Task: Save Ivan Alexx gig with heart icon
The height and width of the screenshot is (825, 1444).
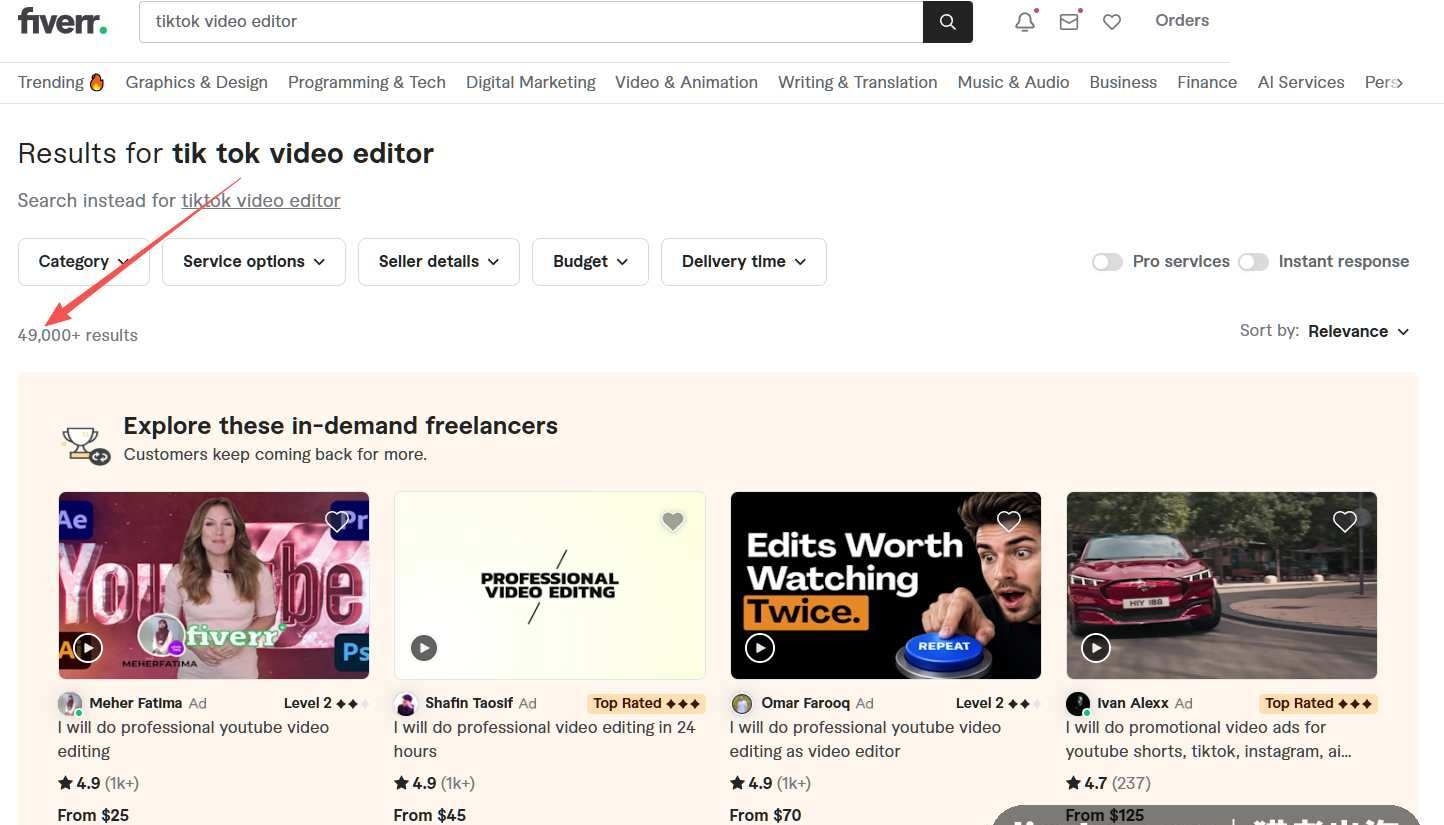Action: click(1345, 521)
